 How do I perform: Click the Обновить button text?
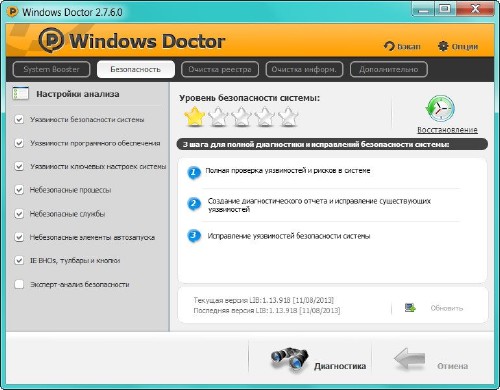tap(447, 308)
